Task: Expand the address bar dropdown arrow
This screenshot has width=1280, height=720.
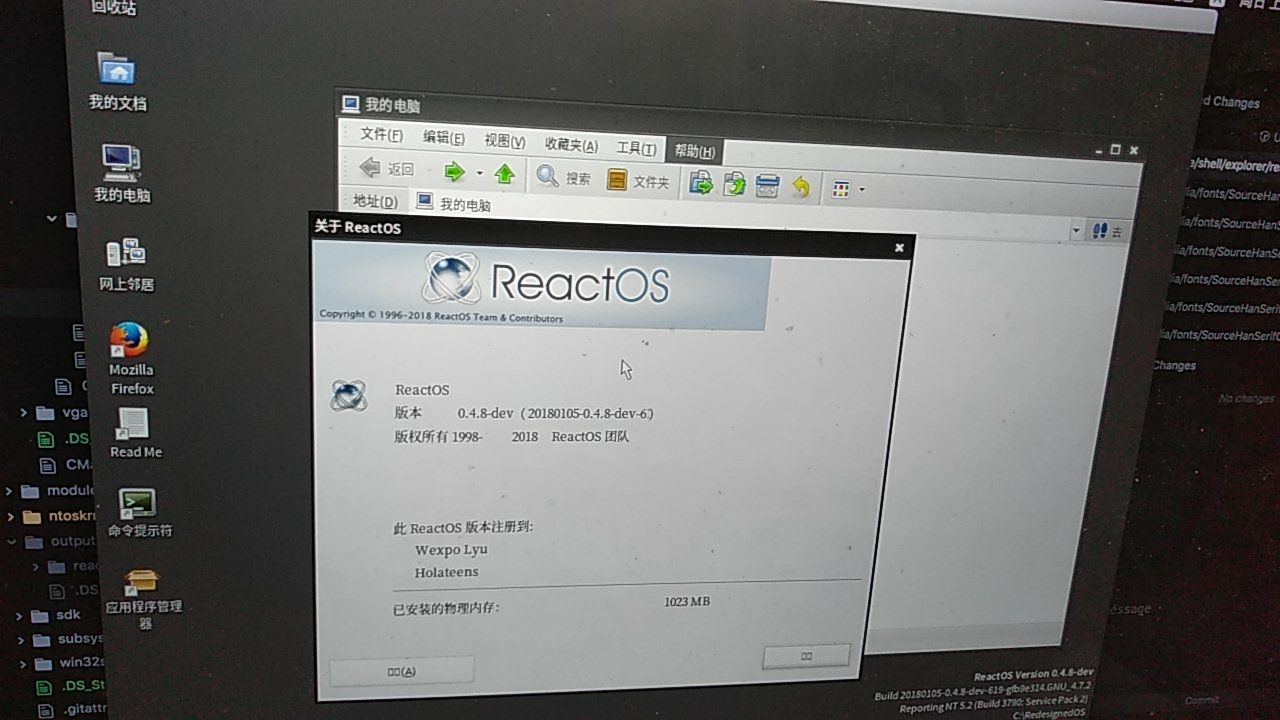Action: [1076, 231]
